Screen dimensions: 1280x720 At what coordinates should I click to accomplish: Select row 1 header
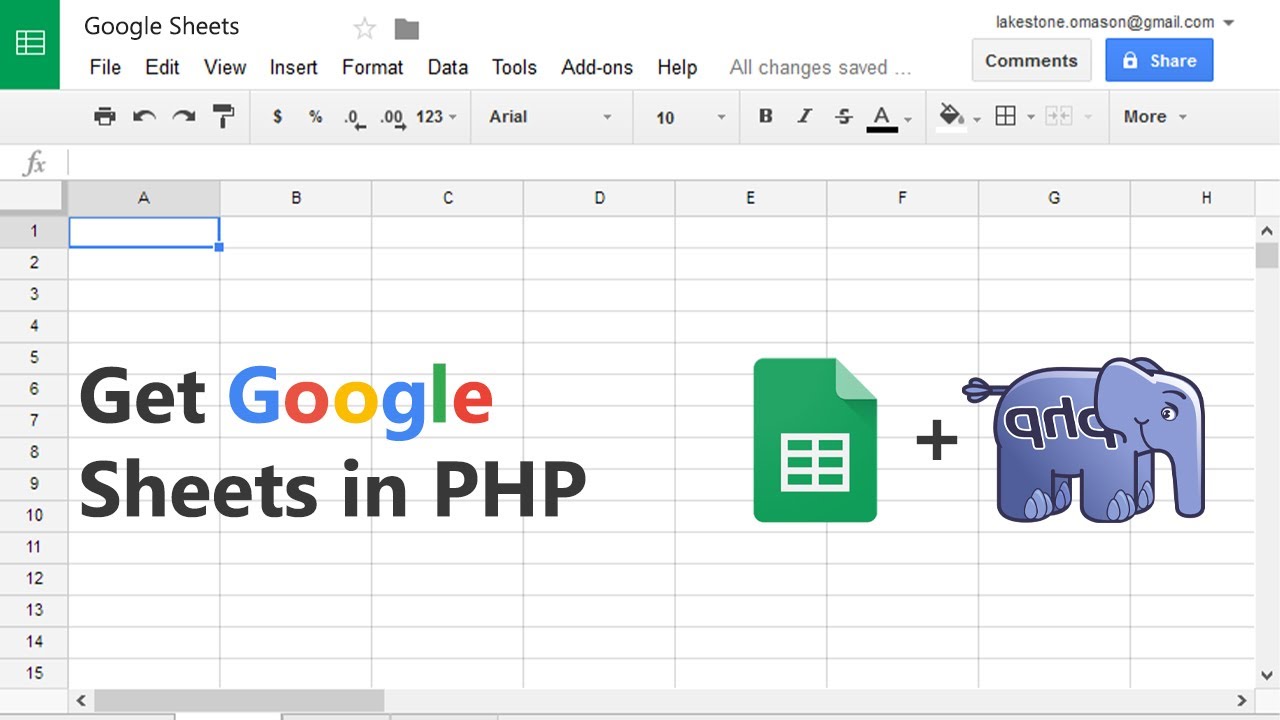tap(34, 231)
